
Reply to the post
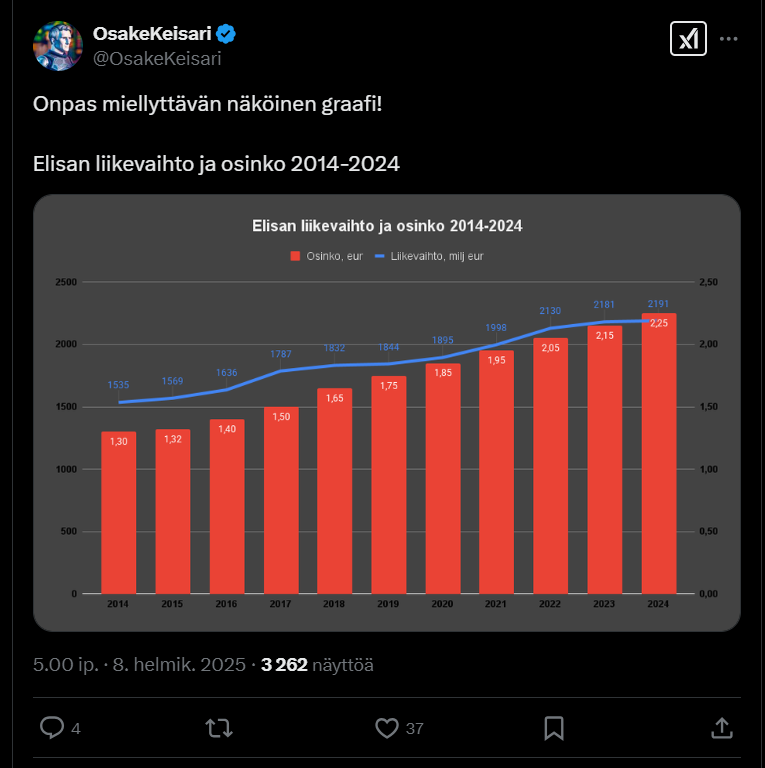click(x=52, y=727)
